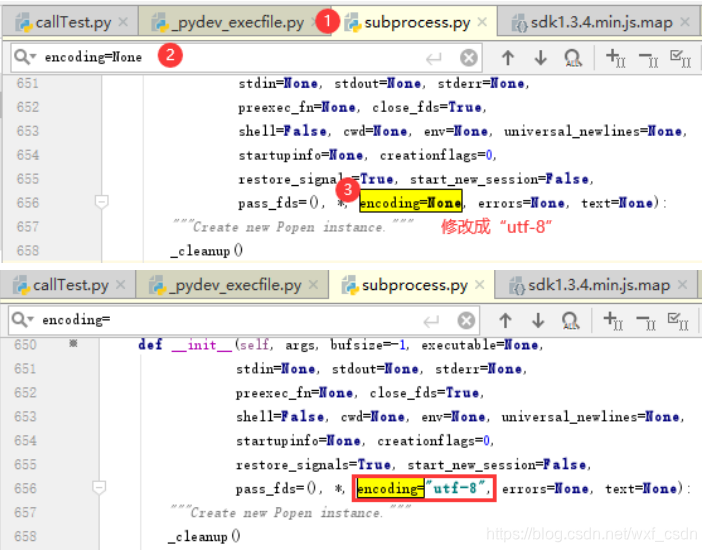Open sdk1.3.4.min.js.map tab in top editor
Image resolution: width=706 pixels, height=552 pixels.
point(601,22)
